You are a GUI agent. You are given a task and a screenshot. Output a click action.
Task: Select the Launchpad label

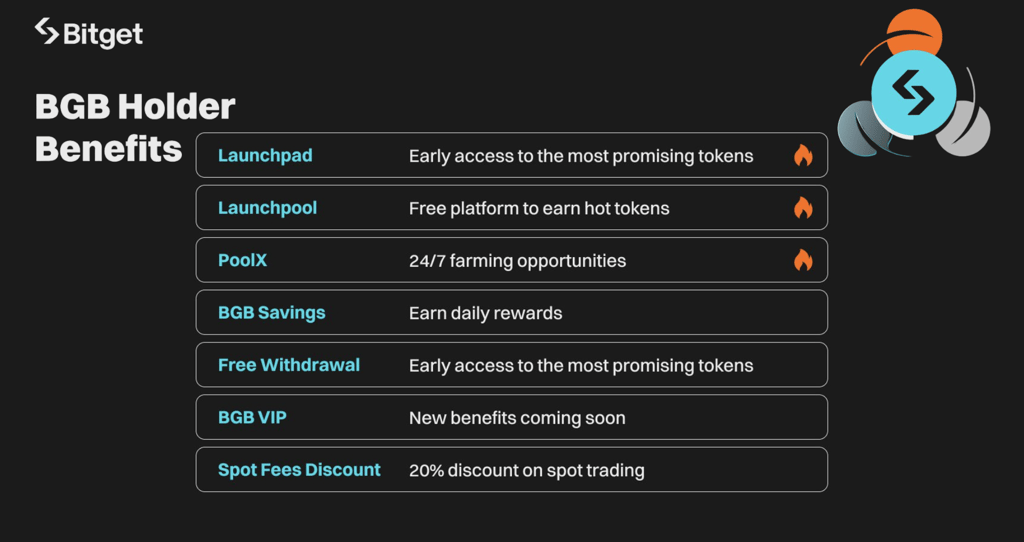(265, 155)
